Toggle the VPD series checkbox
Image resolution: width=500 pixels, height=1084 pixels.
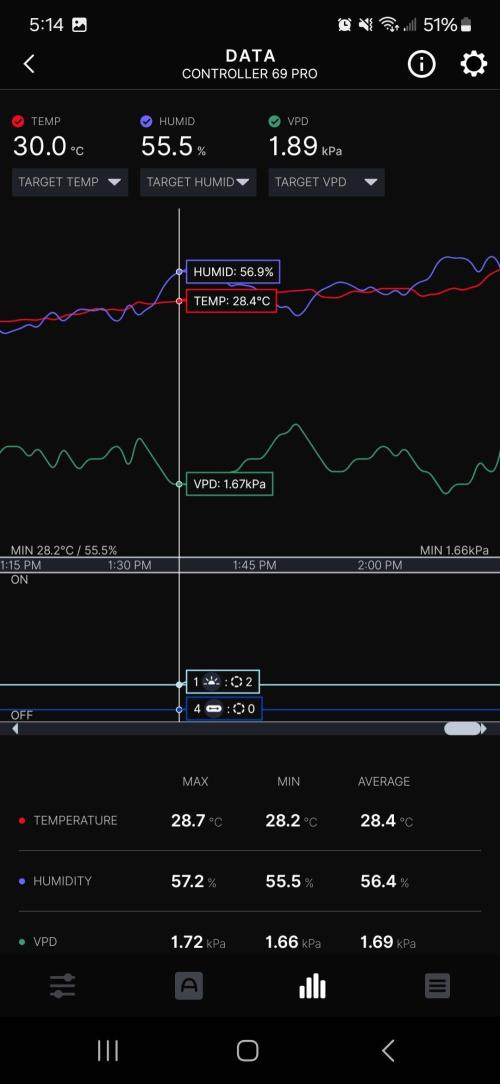pyautogui.click(x=275, y=122)
